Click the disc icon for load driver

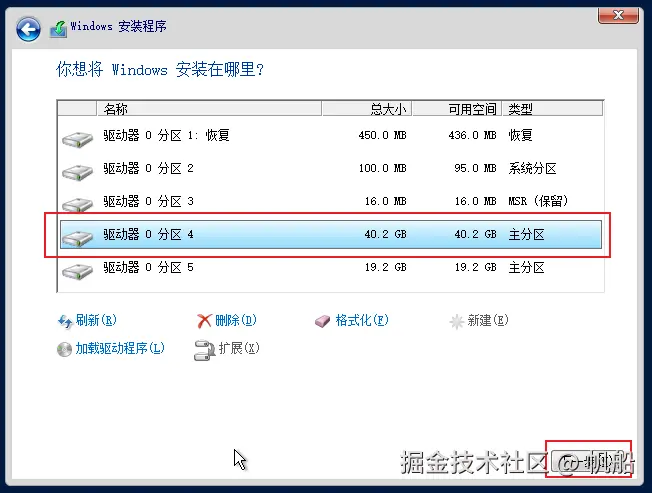point(64,349)
